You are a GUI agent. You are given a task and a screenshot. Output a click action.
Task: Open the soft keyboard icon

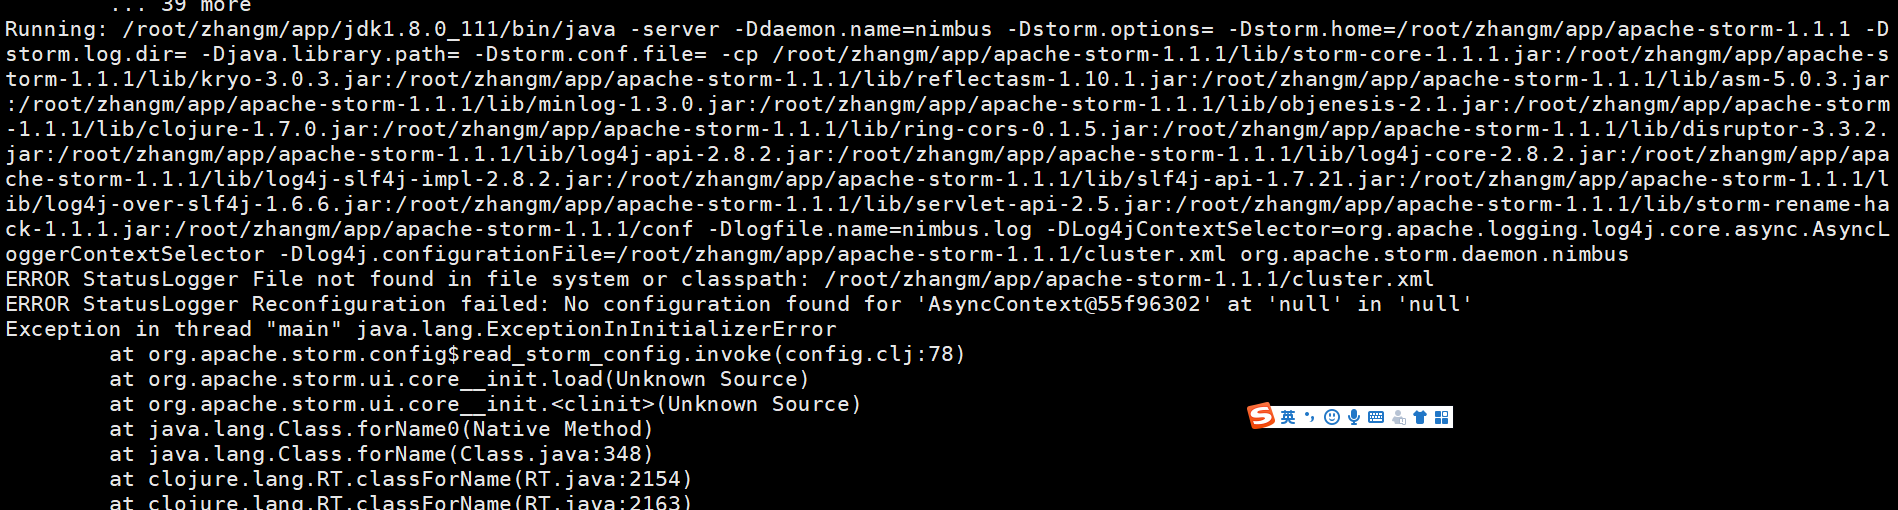(x=1375, y=417)
